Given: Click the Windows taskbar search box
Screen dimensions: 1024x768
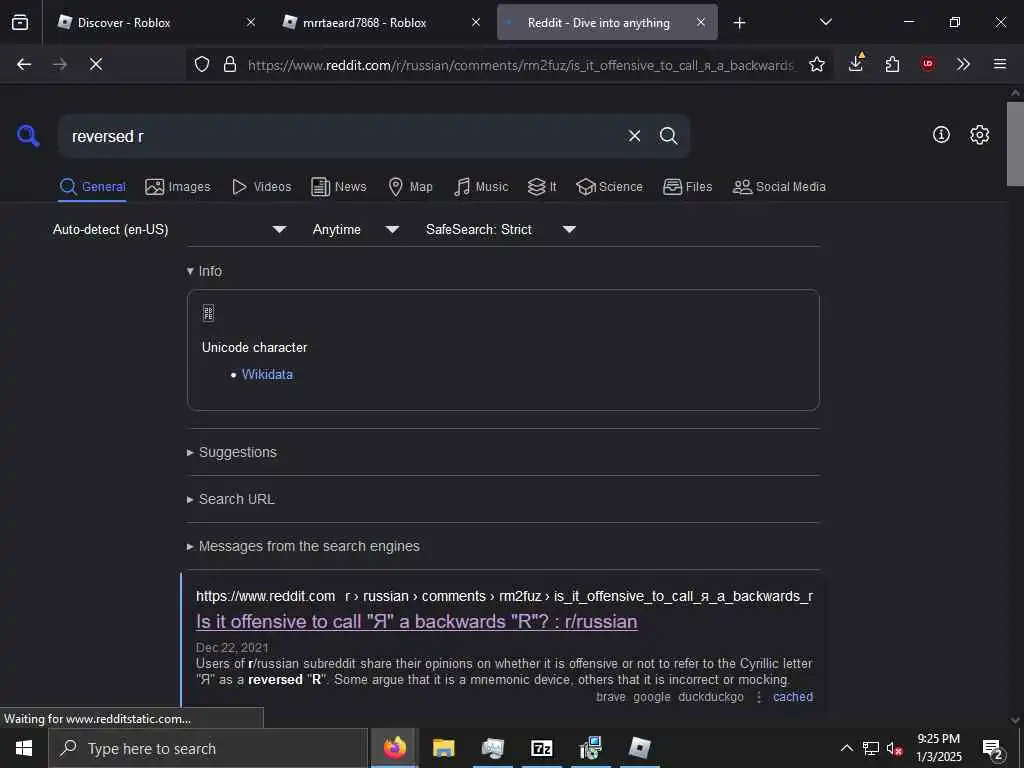Looking at the screenshot, I should (x=208, y=748).
